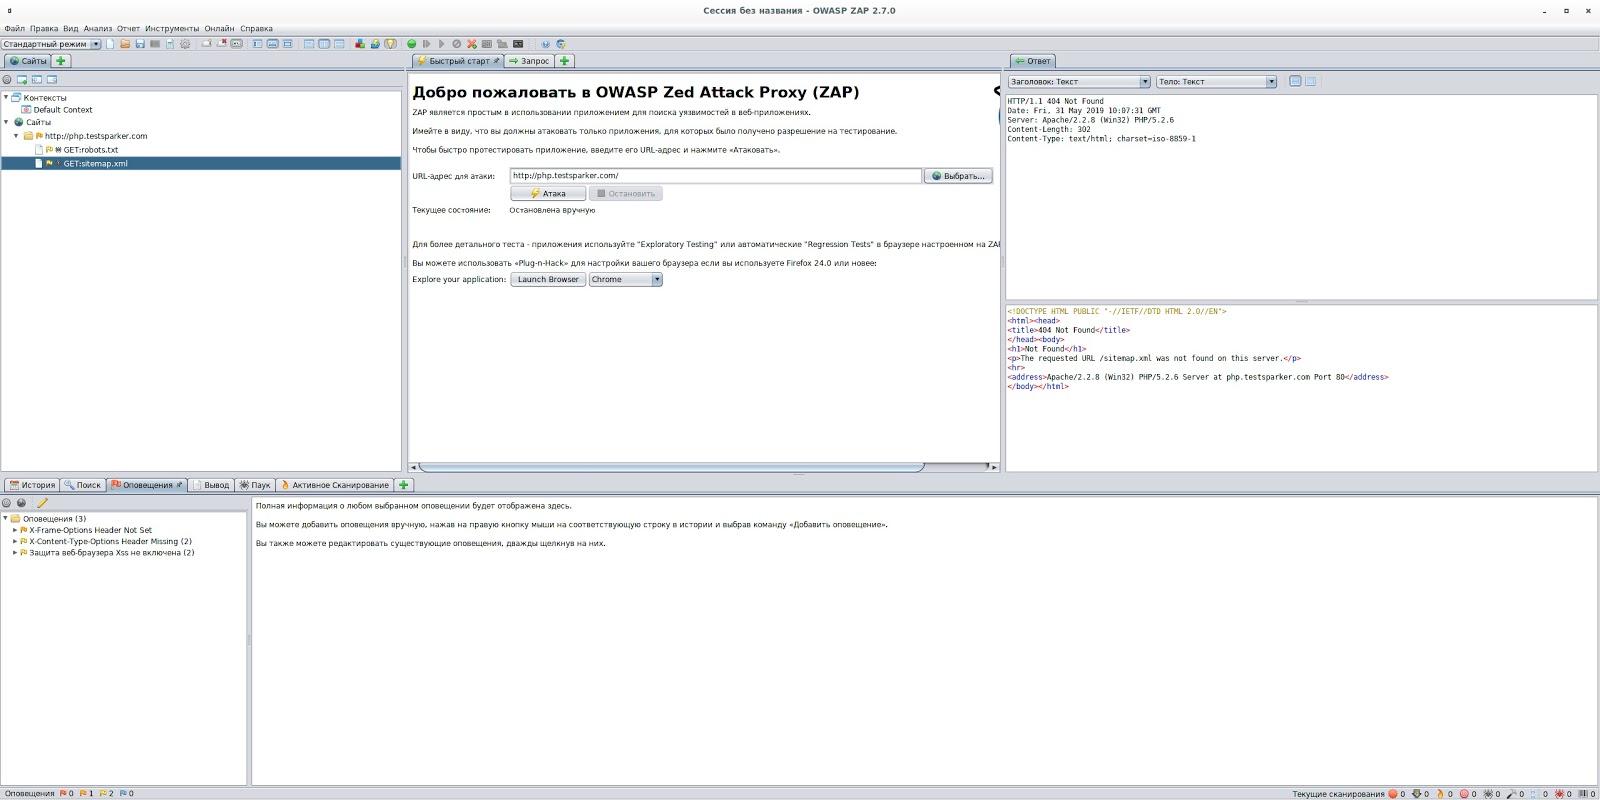Click the Step button in break toolbar

coord(426,44)
